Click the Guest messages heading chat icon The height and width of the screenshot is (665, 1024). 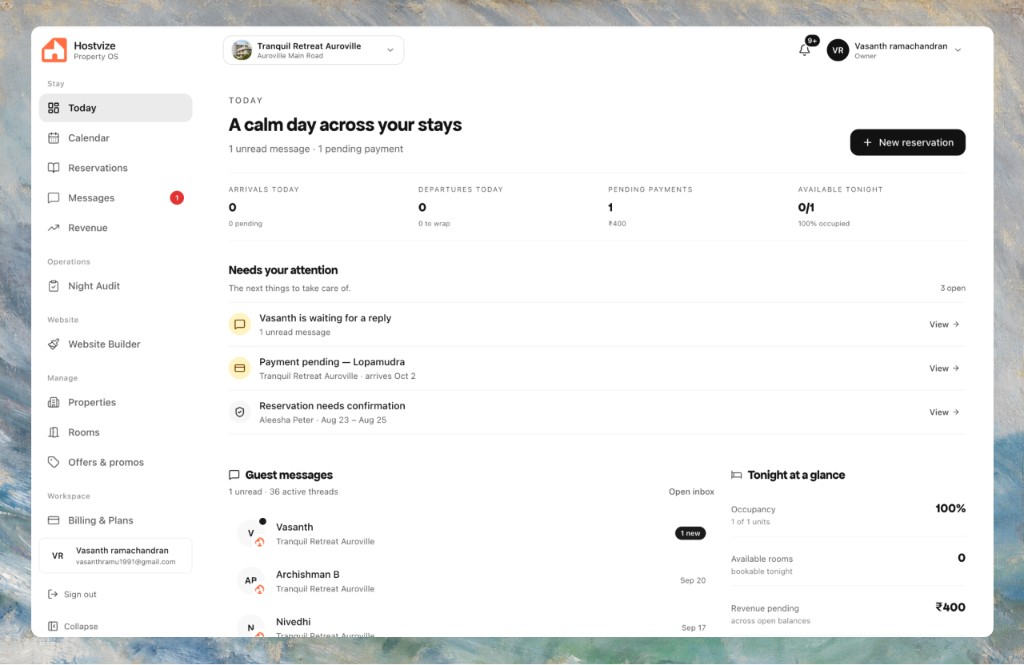(234, 475)
